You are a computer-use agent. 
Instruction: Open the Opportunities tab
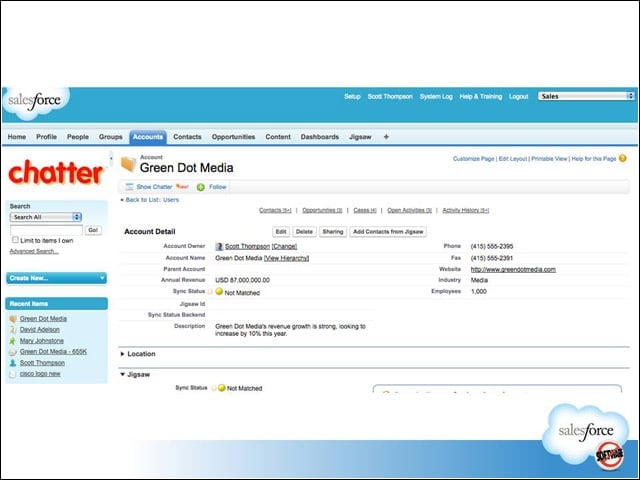(x=233, y=137)
